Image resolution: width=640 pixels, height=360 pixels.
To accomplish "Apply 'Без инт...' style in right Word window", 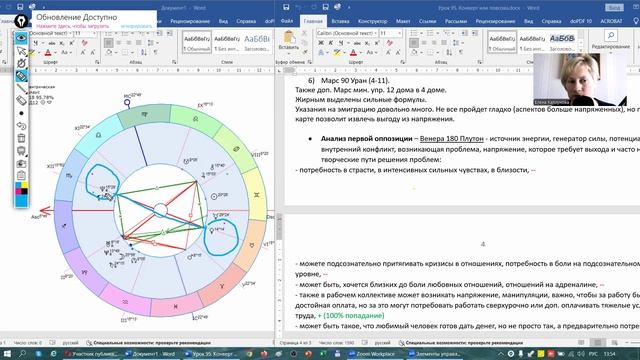I will coord(532,42).
